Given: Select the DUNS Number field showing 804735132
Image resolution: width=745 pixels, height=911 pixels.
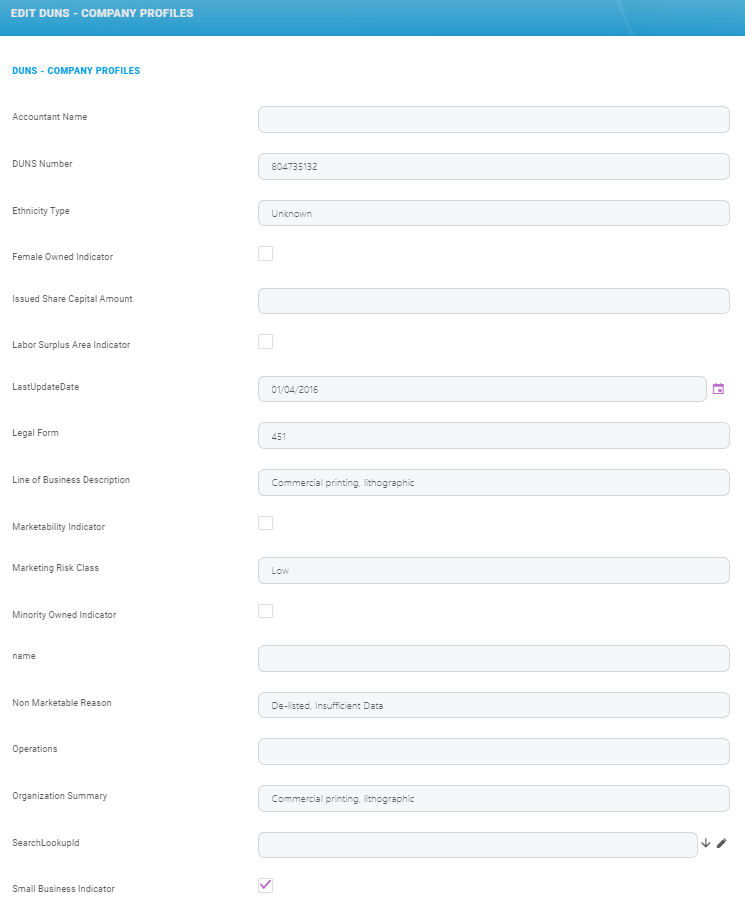Looking at the screenshot, I should pos(493,166).
